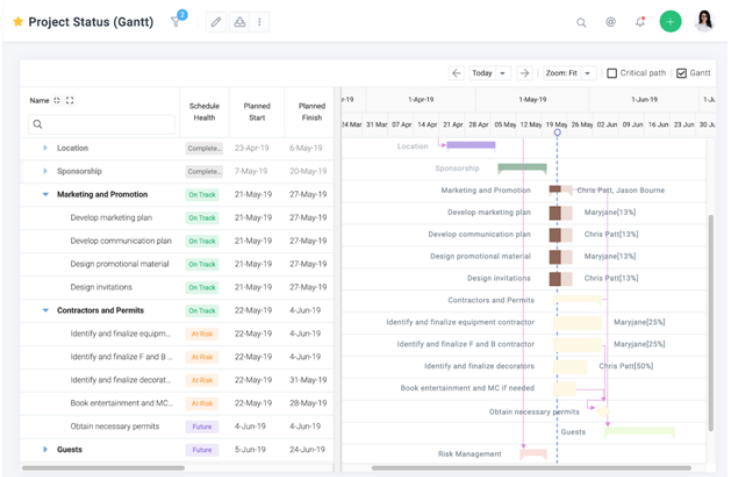This screenshot has width=730, height=477.
Task: Click the Name search input field
Action: (x=102, y=125)
